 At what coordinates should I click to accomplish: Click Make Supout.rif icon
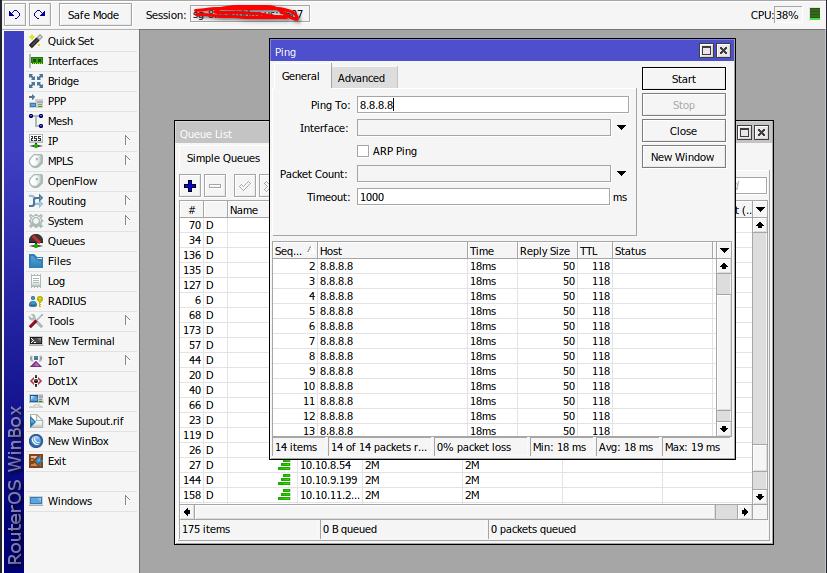(x=36, y=421)
